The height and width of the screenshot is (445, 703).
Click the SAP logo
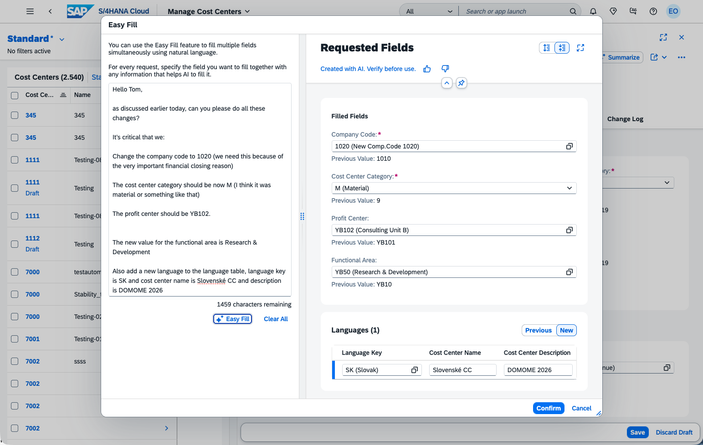(x=80, y=11)
